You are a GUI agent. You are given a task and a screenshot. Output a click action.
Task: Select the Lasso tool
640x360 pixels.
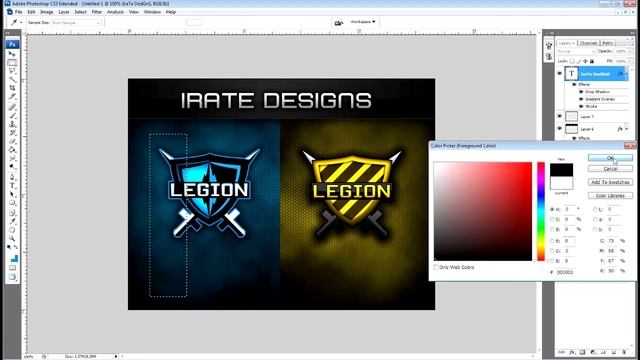point(12,71)
